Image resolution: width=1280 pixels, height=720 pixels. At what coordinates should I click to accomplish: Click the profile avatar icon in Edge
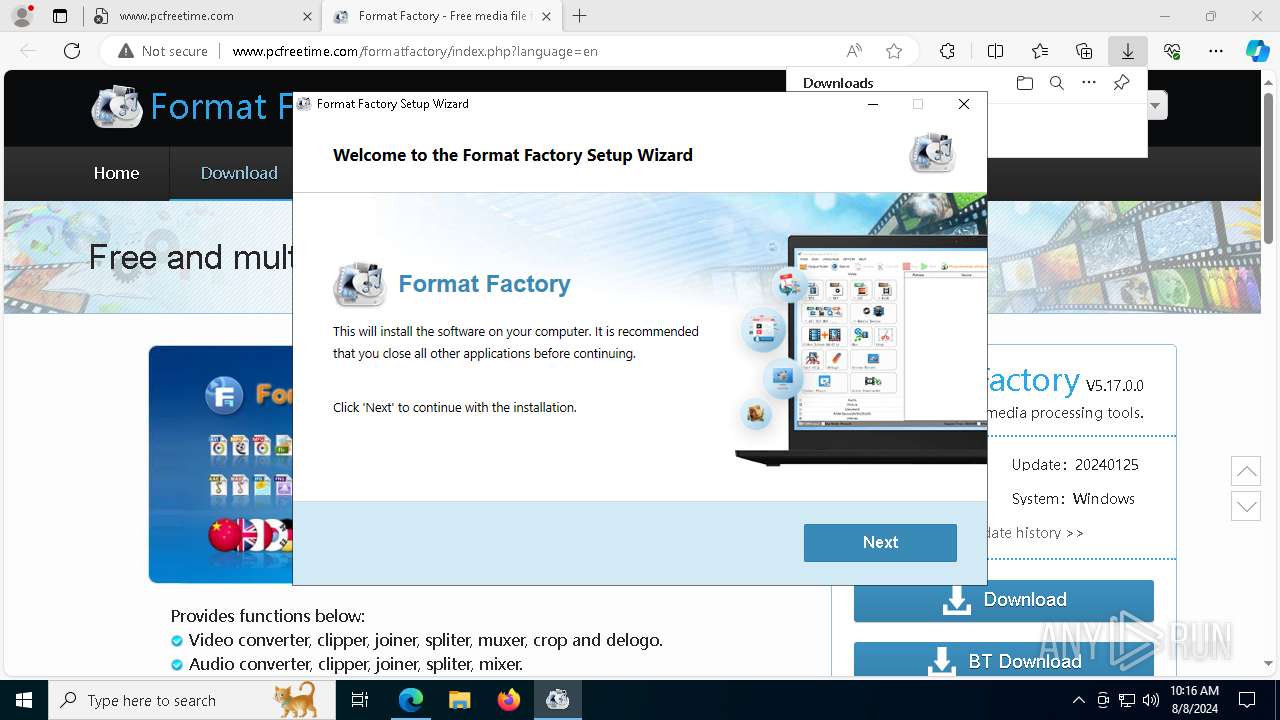coord(22,16)
